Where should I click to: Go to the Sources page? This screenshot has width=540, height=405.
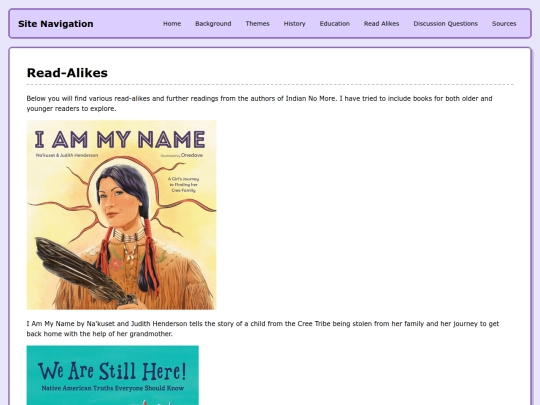[x=504, y=24]
